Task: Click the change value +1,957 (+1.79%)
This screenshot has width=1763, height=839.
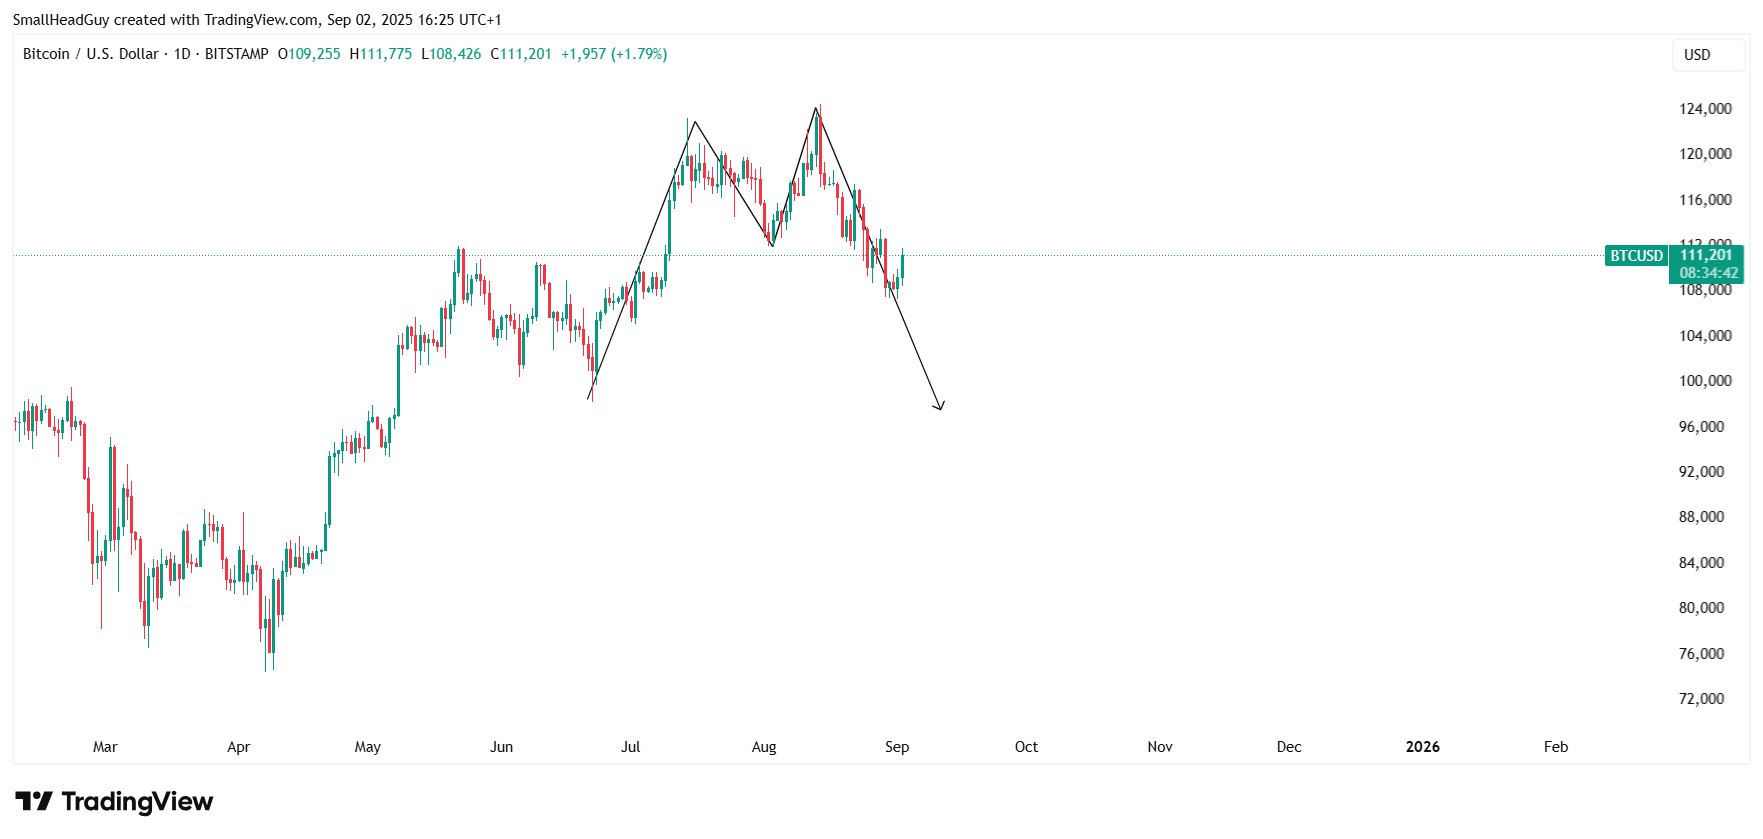Action: click(614, 54)
